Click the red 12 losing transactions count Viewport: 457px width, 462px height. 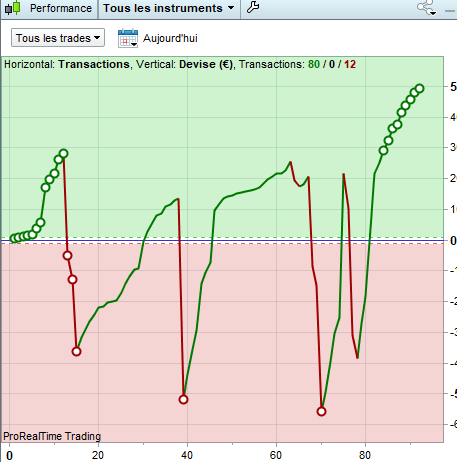(x=350, y=64)
